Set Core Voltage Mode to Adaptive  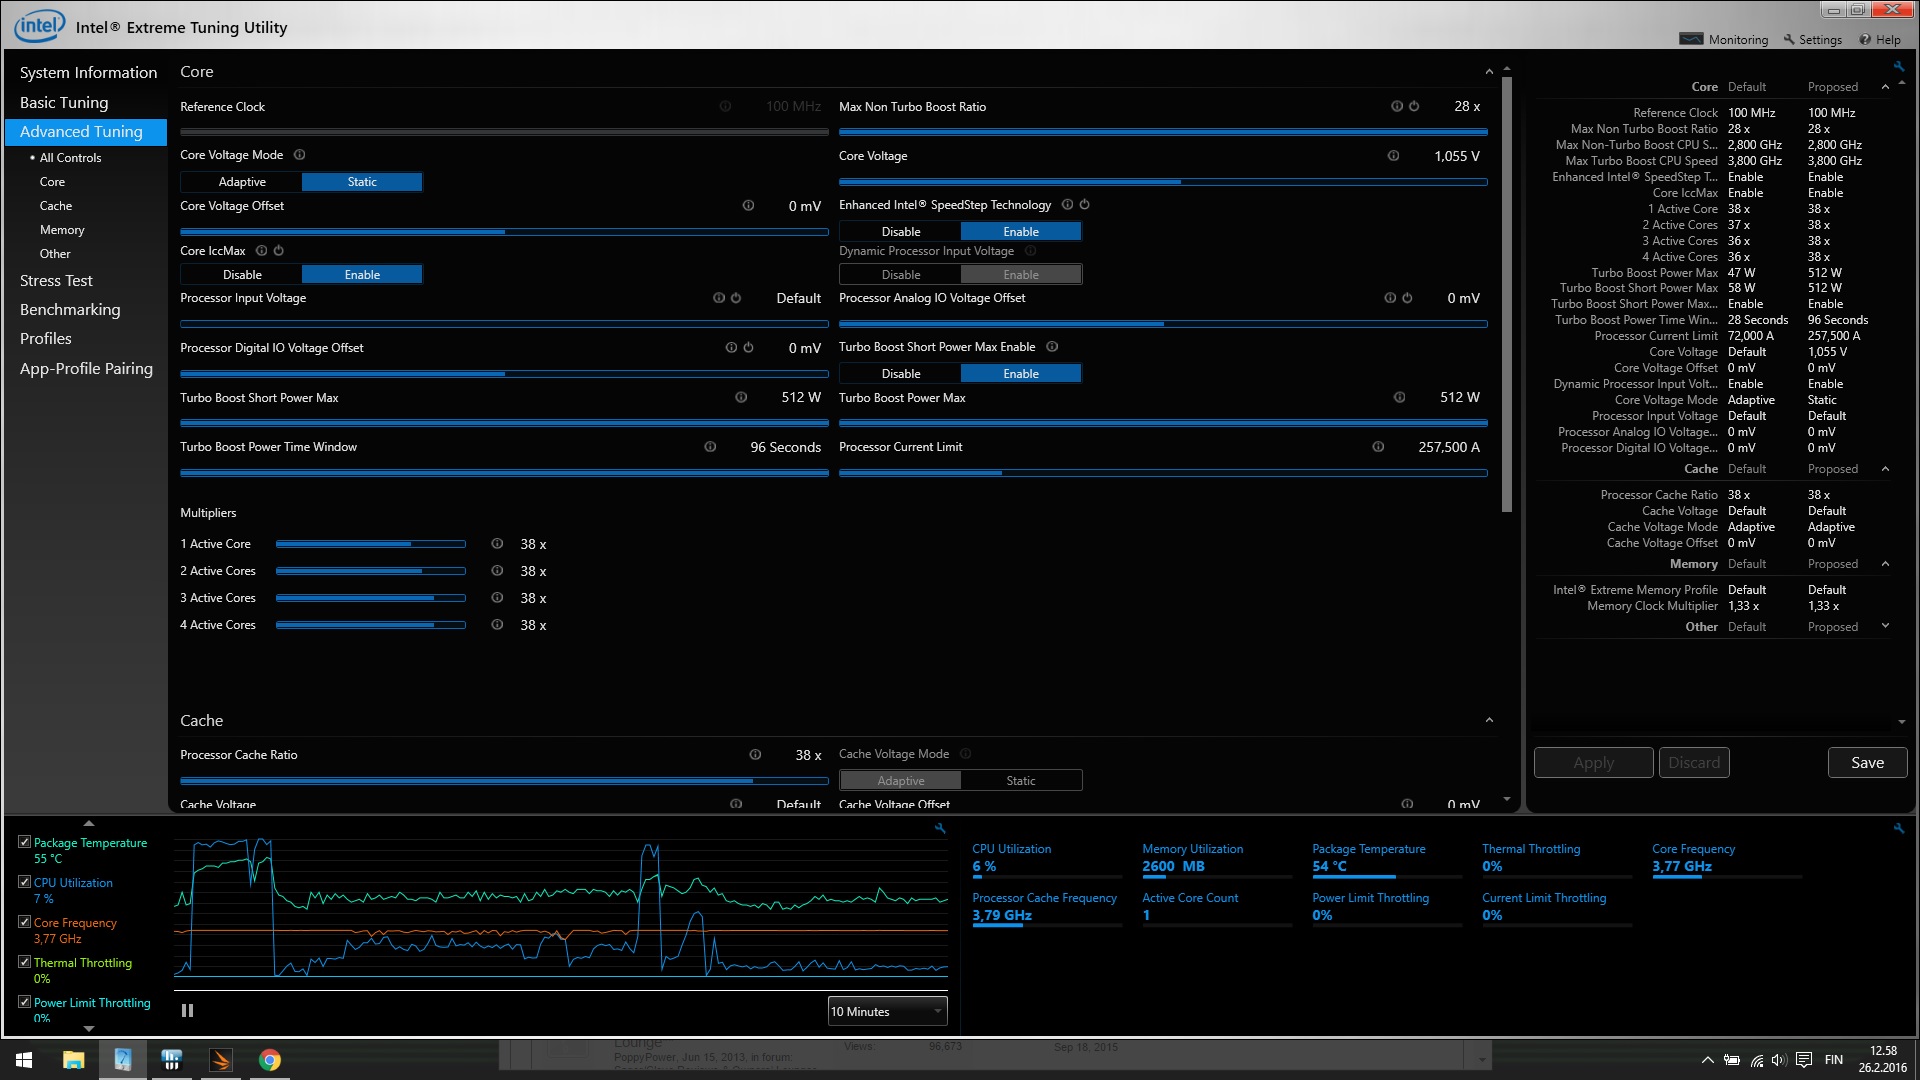[x=242, y=182]
